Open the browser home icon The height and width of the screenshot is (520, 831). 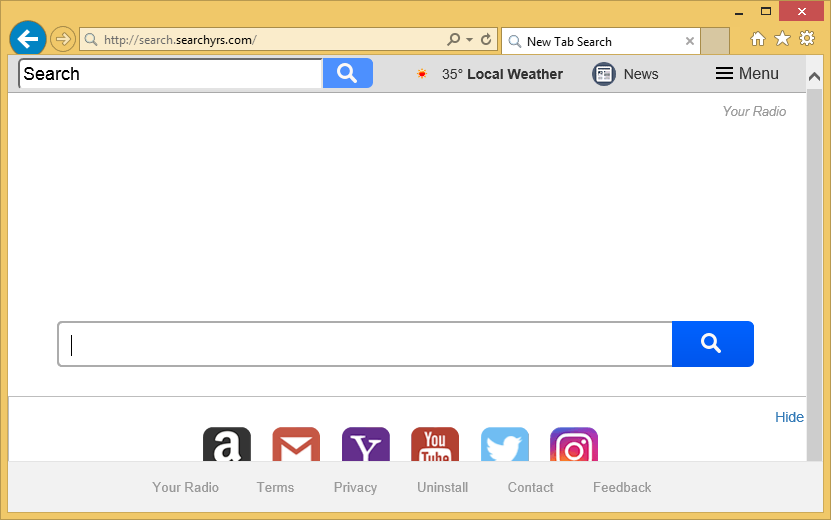[757, 39]
